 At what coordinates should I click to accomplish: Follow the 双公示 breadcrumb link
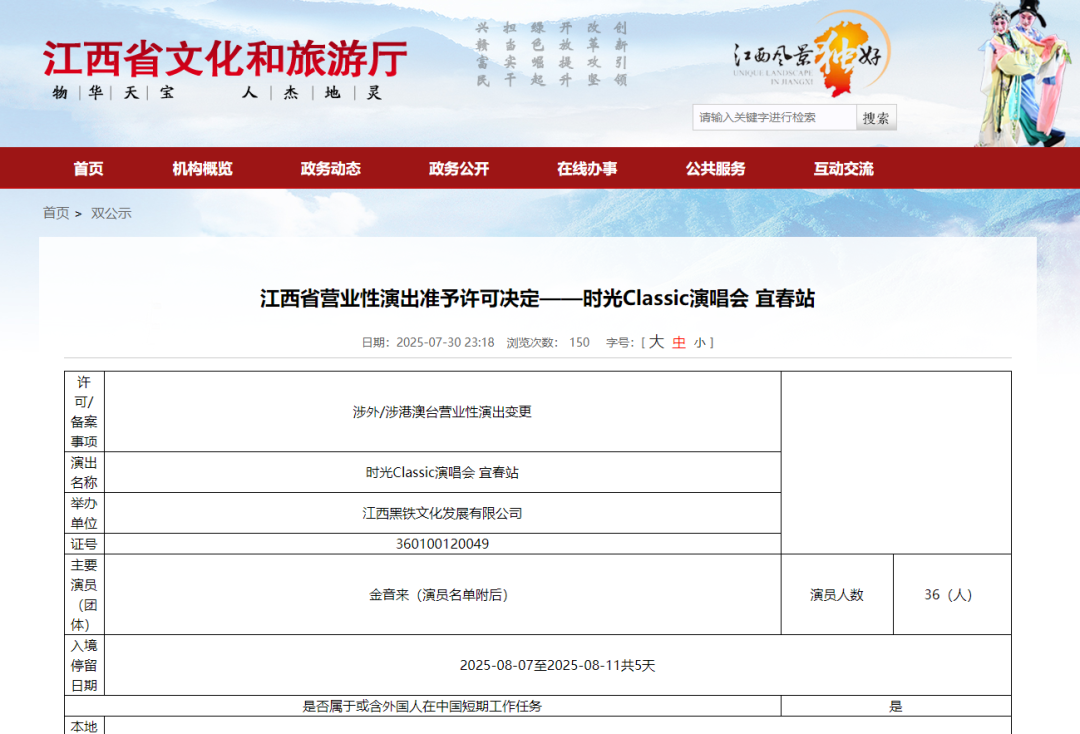coord(111,213)
